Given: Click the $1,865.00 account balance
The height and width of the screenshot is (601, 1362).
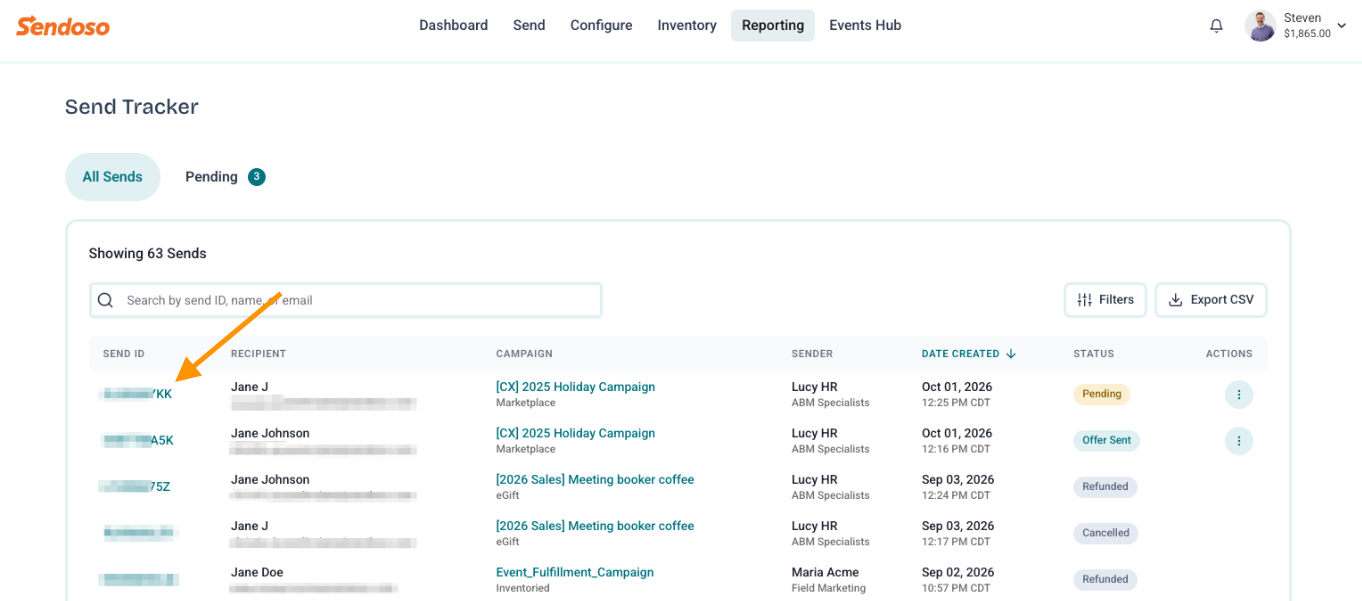Looking at the screenshot, I should click(x=1307, y=34).
